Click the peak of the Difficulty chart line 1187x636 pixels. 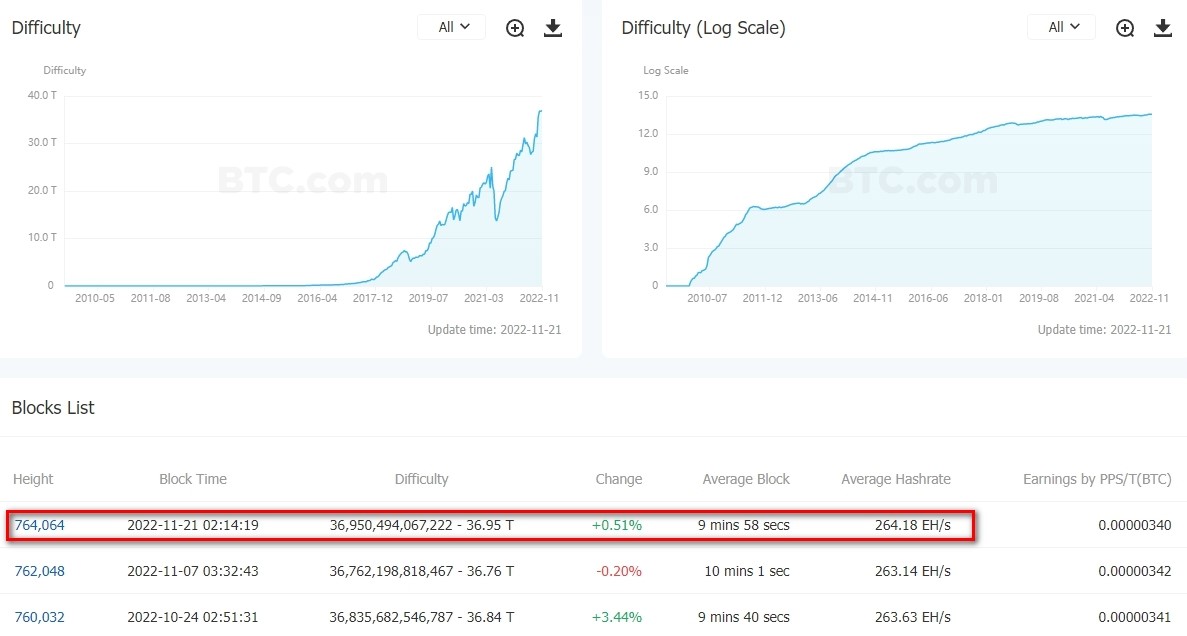coord(540,111)
